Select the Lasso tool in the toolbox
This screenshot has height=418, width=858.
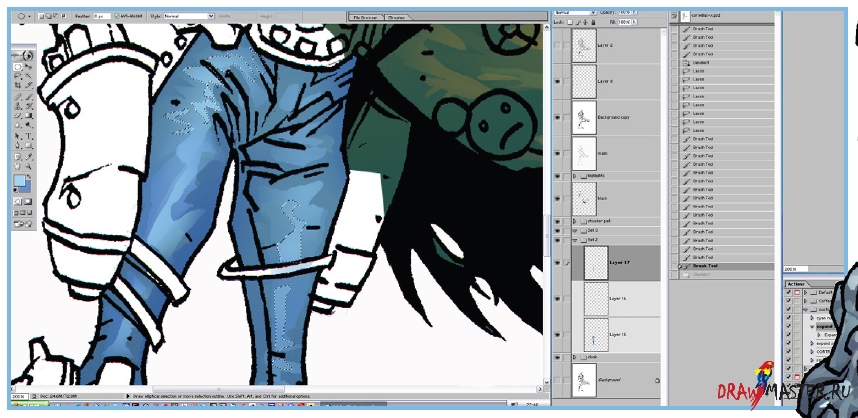(18, 76)
